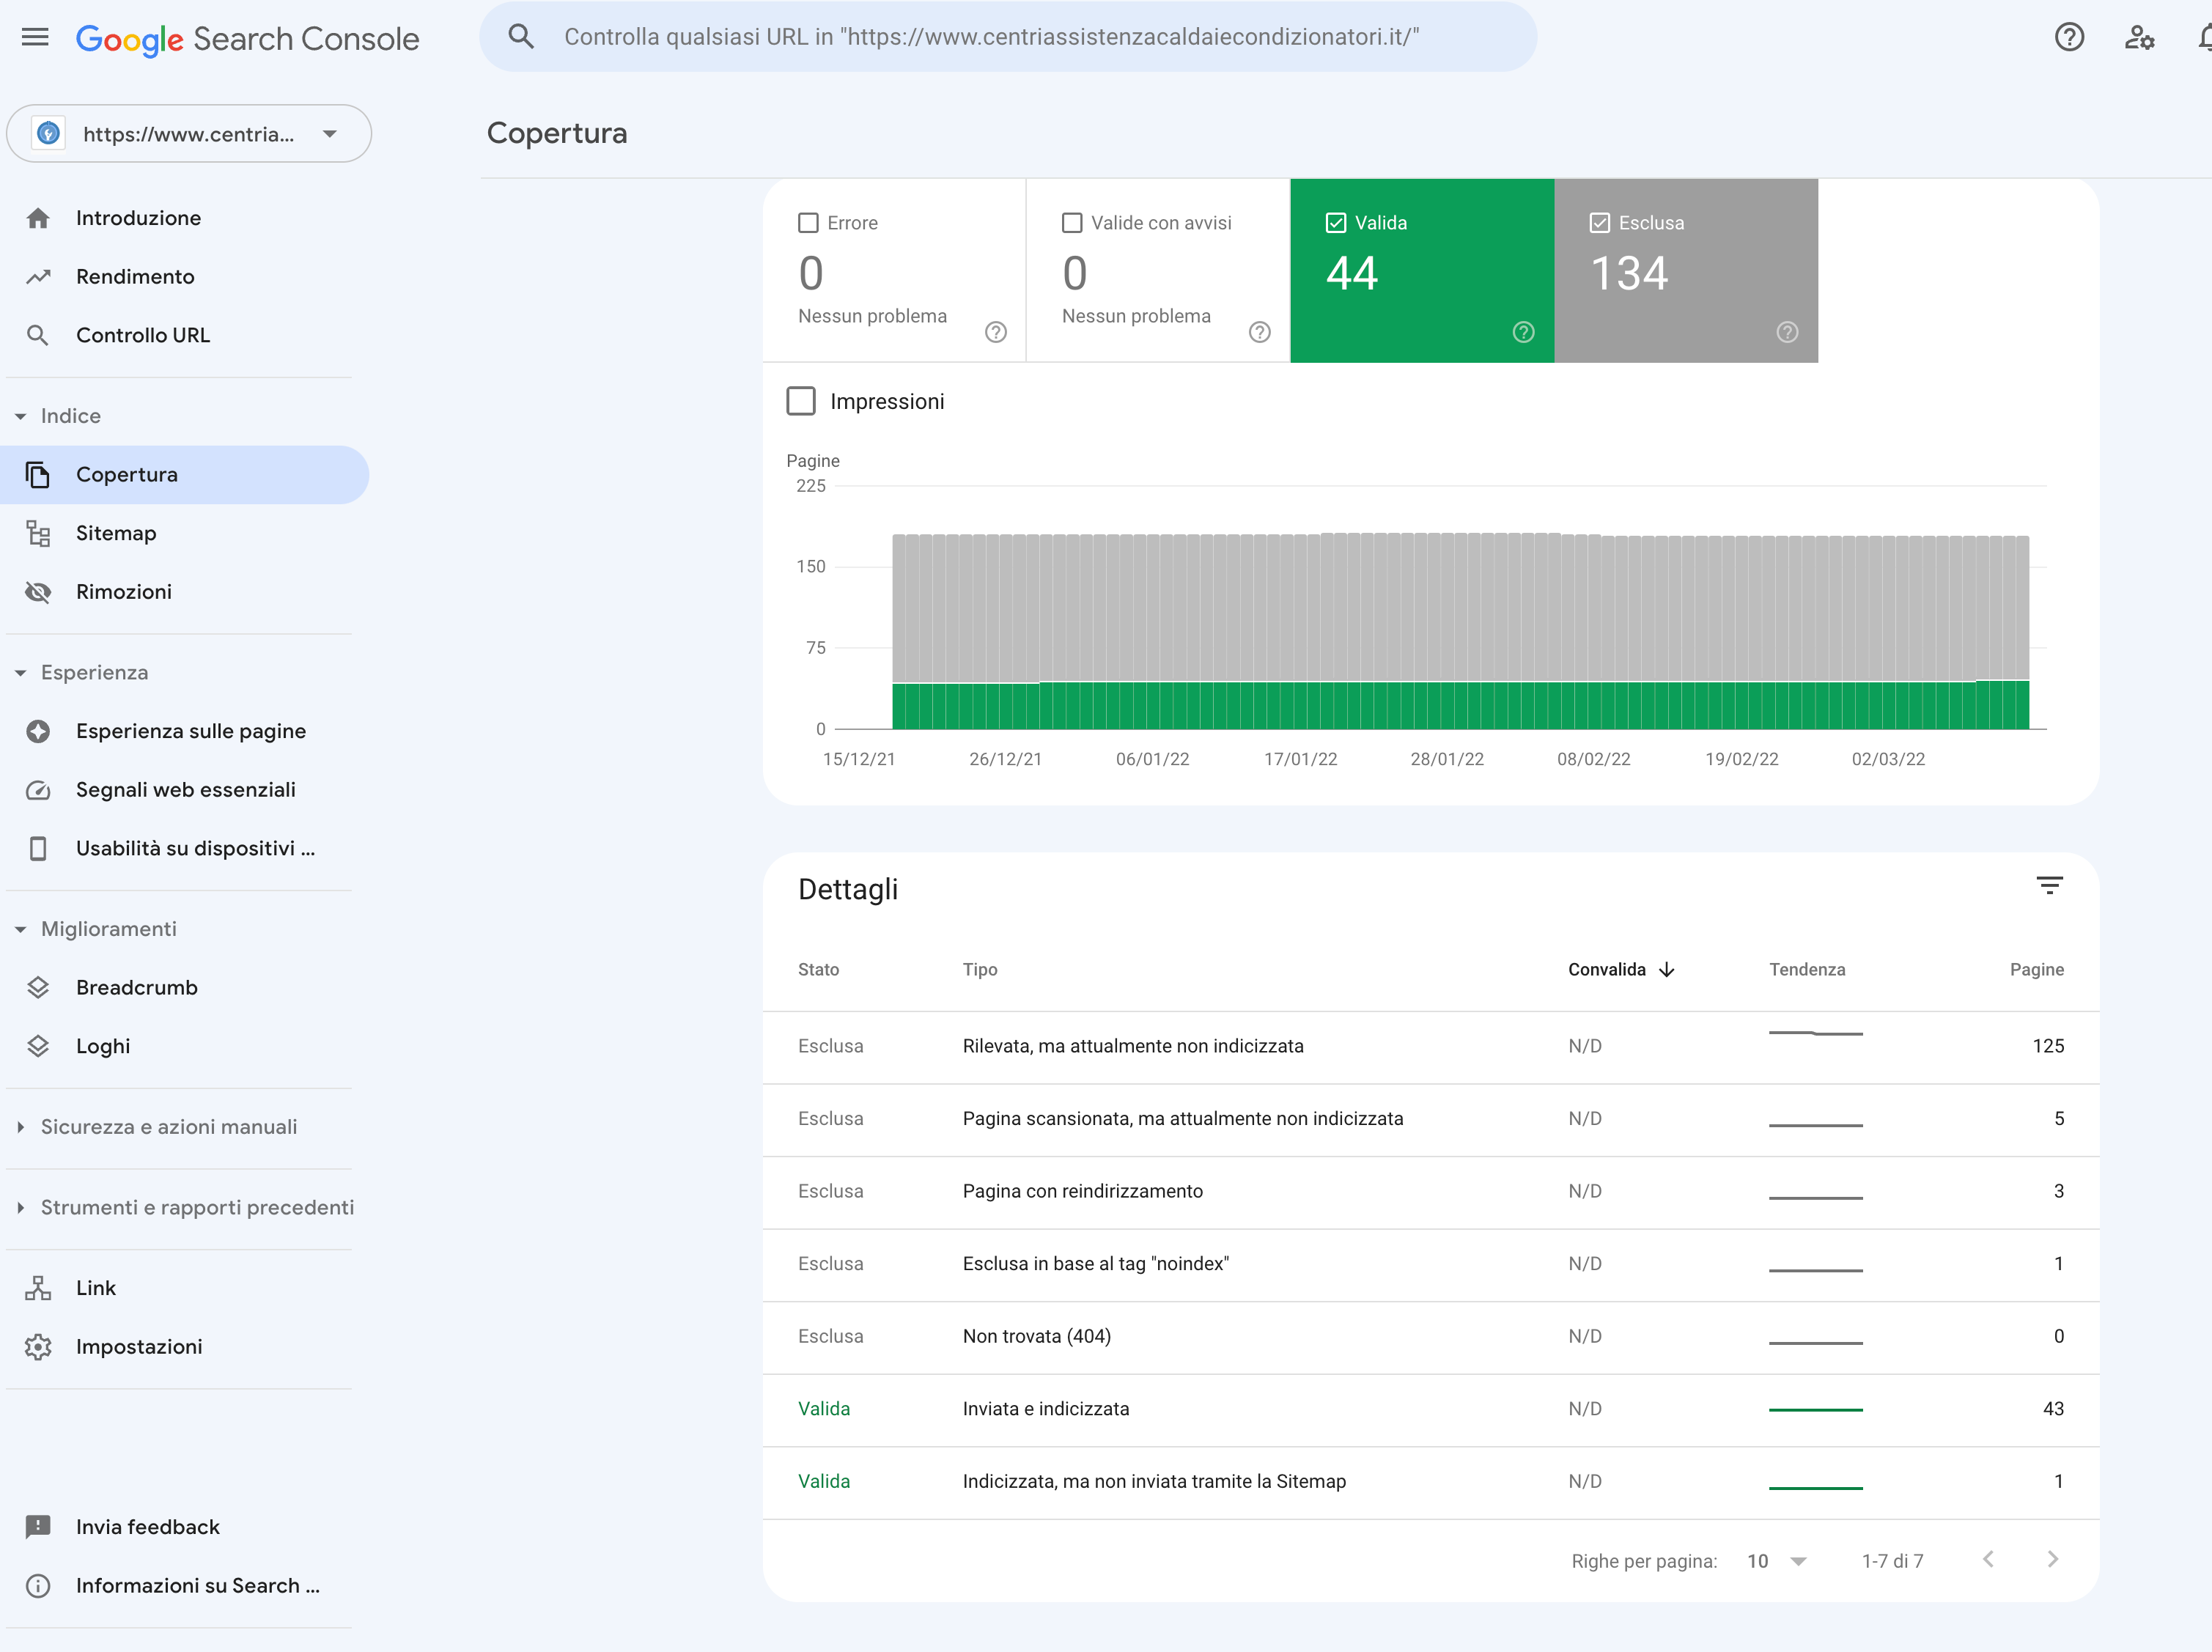Screen dimensions: 2212x1652
Task: Open 'Rilevata, ma attualmente non indicizzata' row
Action: tap(1431, 1046)
